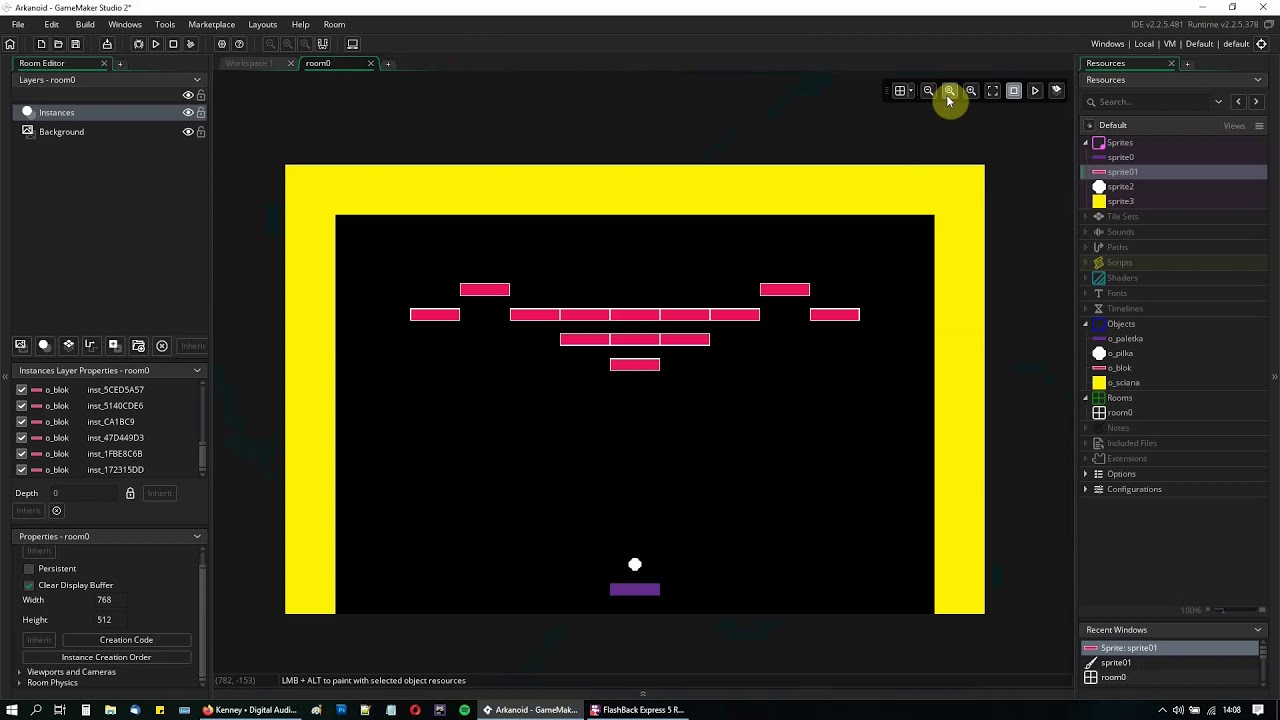
Task: Uncheck instance inst_47D449D3 checkbox
Action: coord(21,438)
